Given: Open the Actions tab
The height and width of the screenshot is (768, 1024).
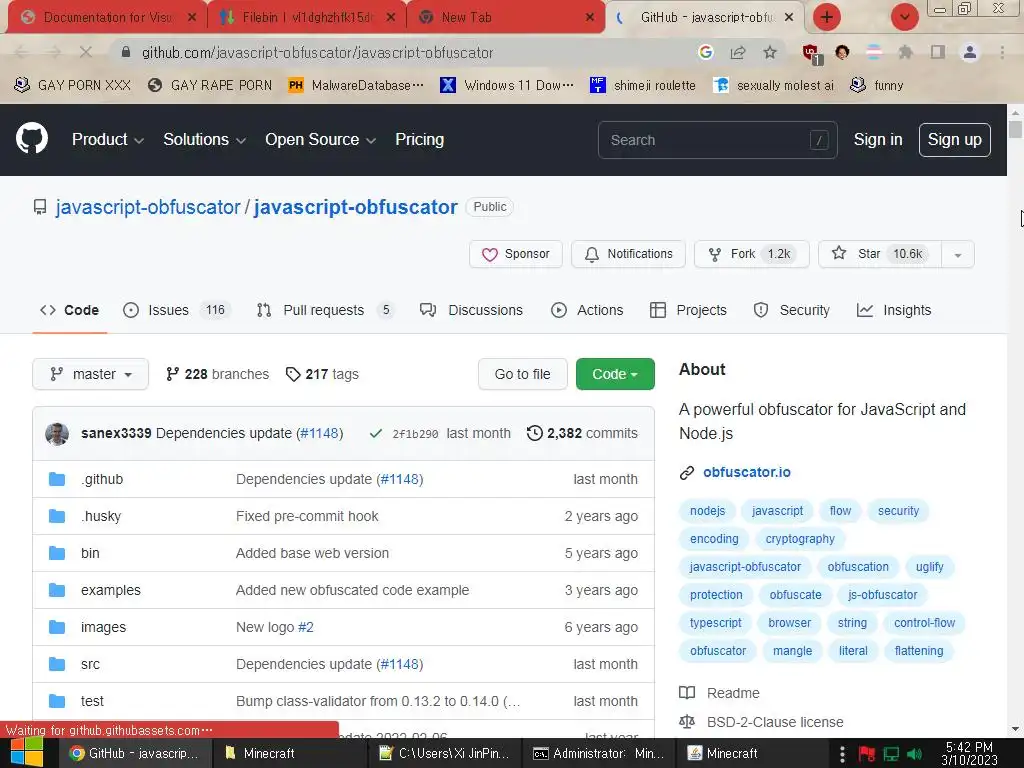Looking at the screenshot, I should pyautogui.click(x=587, y=310).
